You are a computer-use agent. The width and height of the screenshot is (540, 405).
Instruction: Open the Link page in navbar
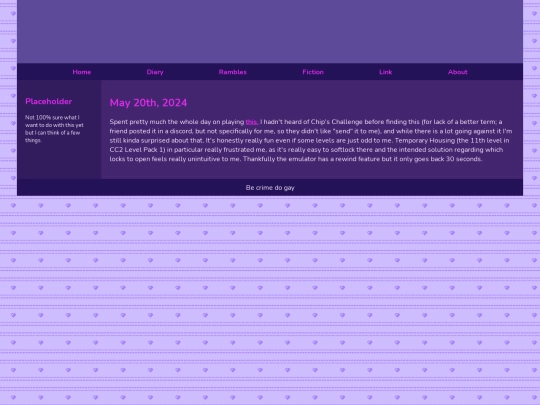click(x=385, y=72)
